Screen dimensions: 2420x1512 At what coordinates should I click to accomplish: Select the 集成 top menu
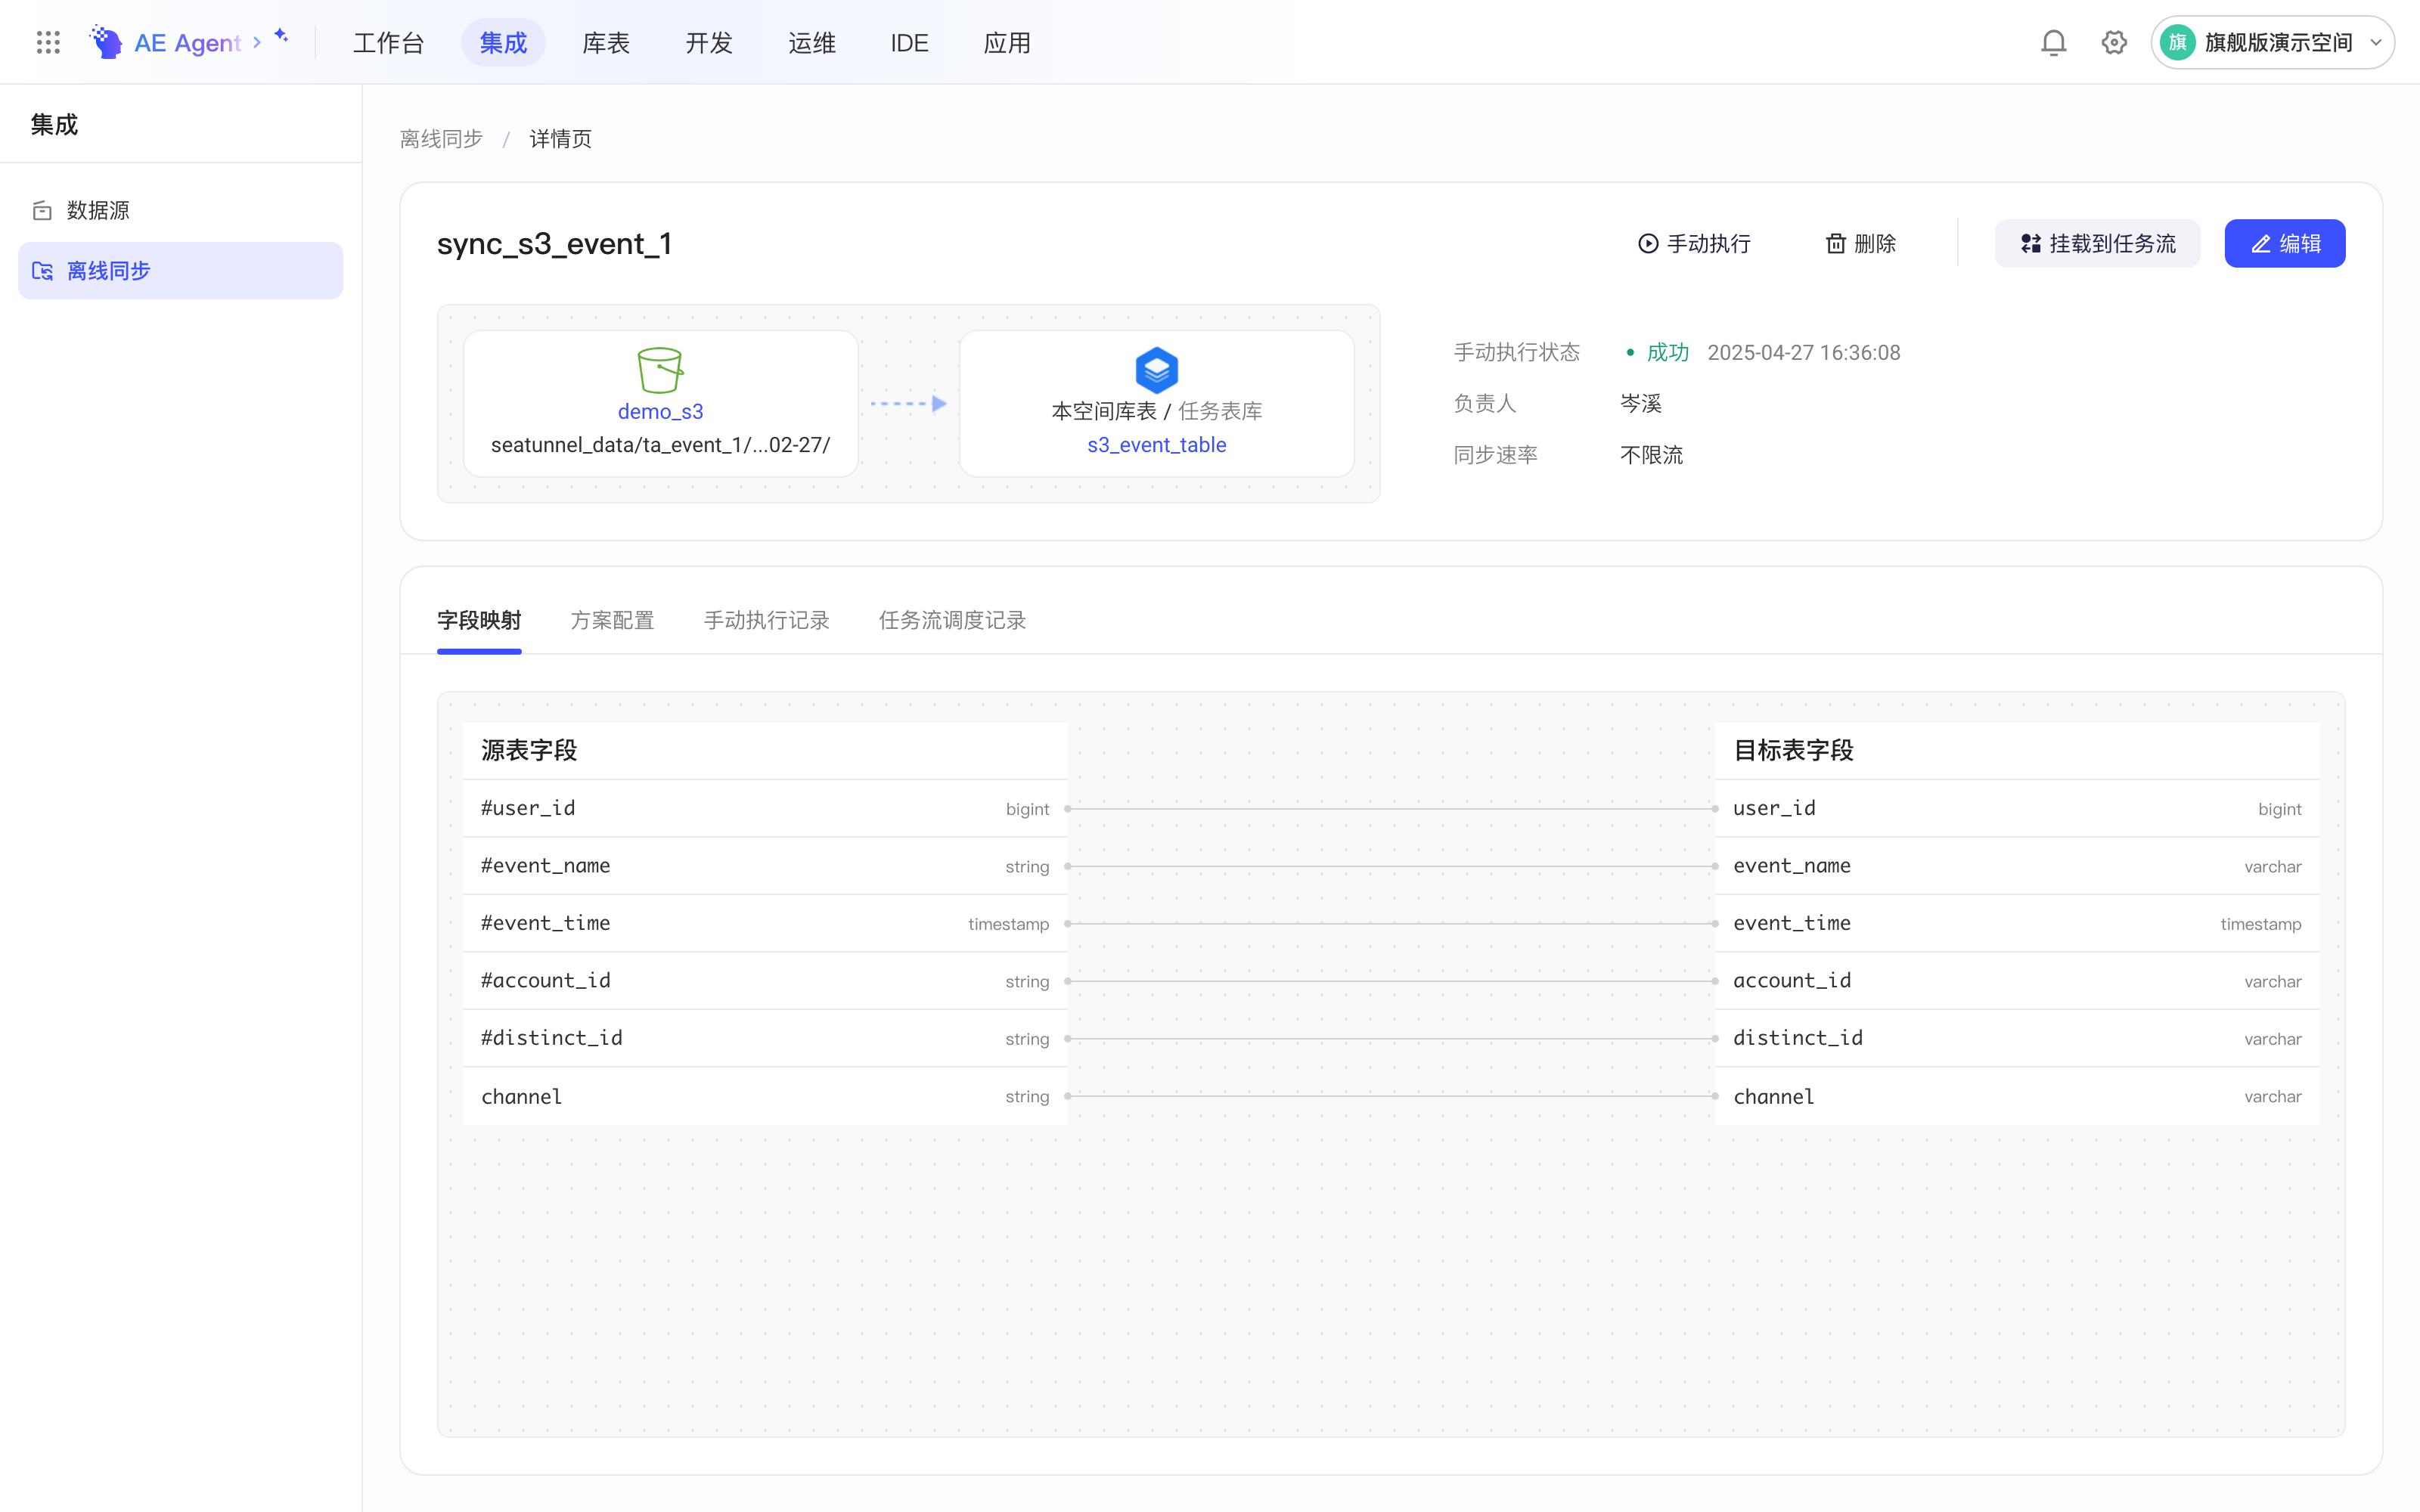point(503,43)
